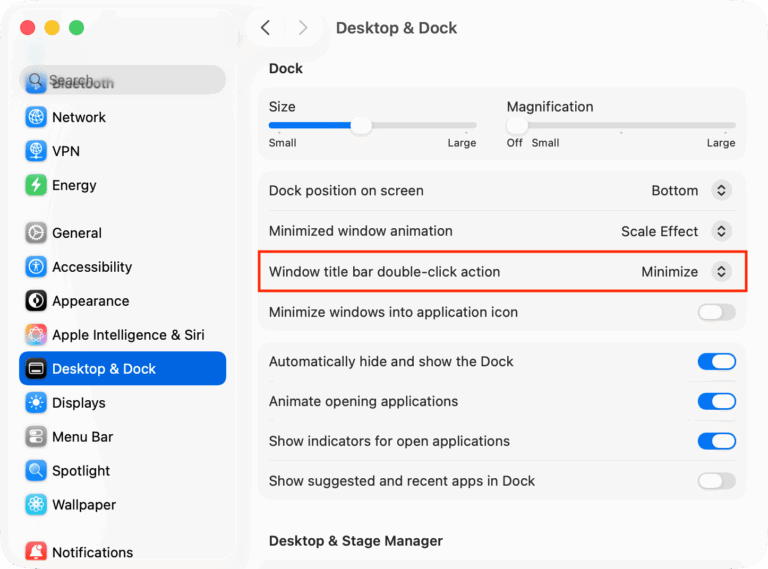Toggle Show indicators for open applications
Screen dimensions: 768x569
tap(717, 441)
